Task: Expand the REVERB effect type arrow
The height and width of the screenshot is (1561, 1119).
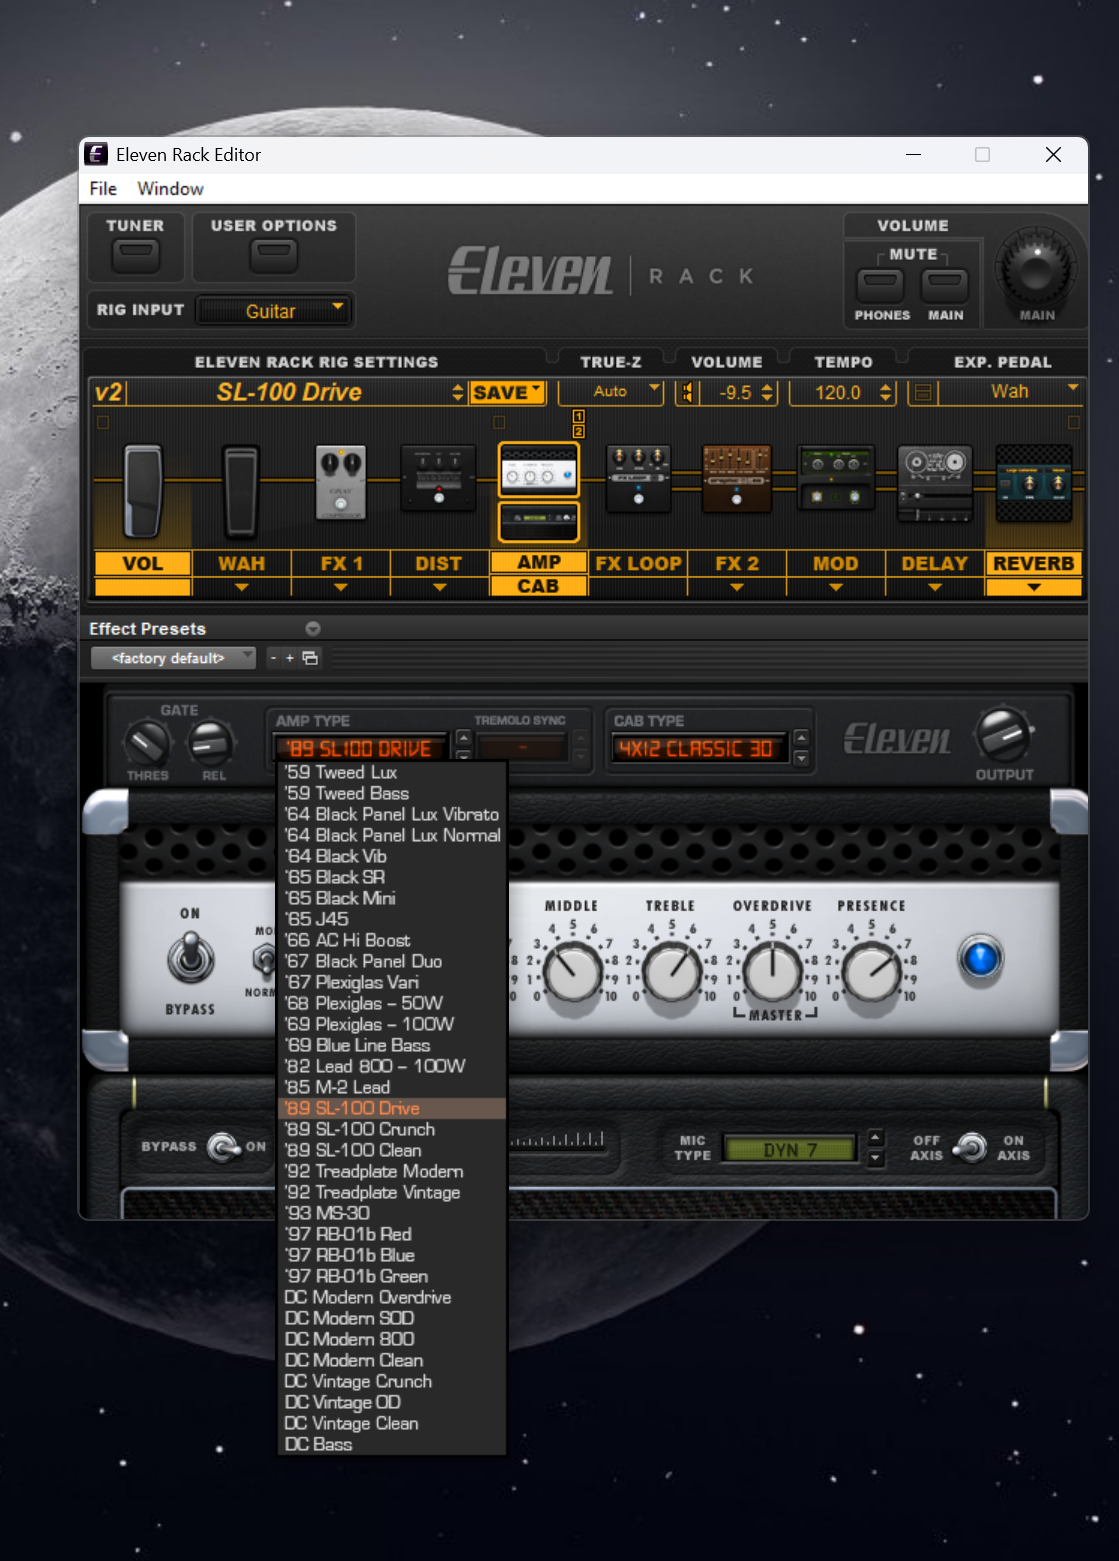Action: tap(1034, 587)
